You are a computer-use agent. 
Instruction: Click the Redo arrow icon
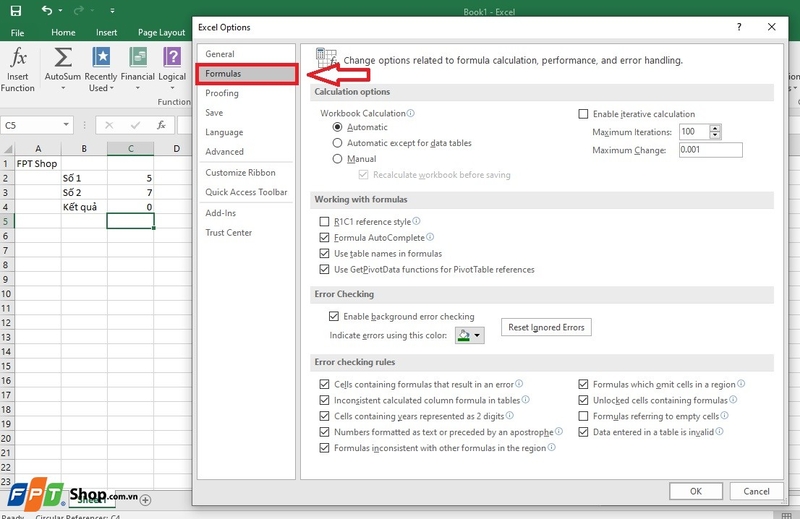(79, 10)
